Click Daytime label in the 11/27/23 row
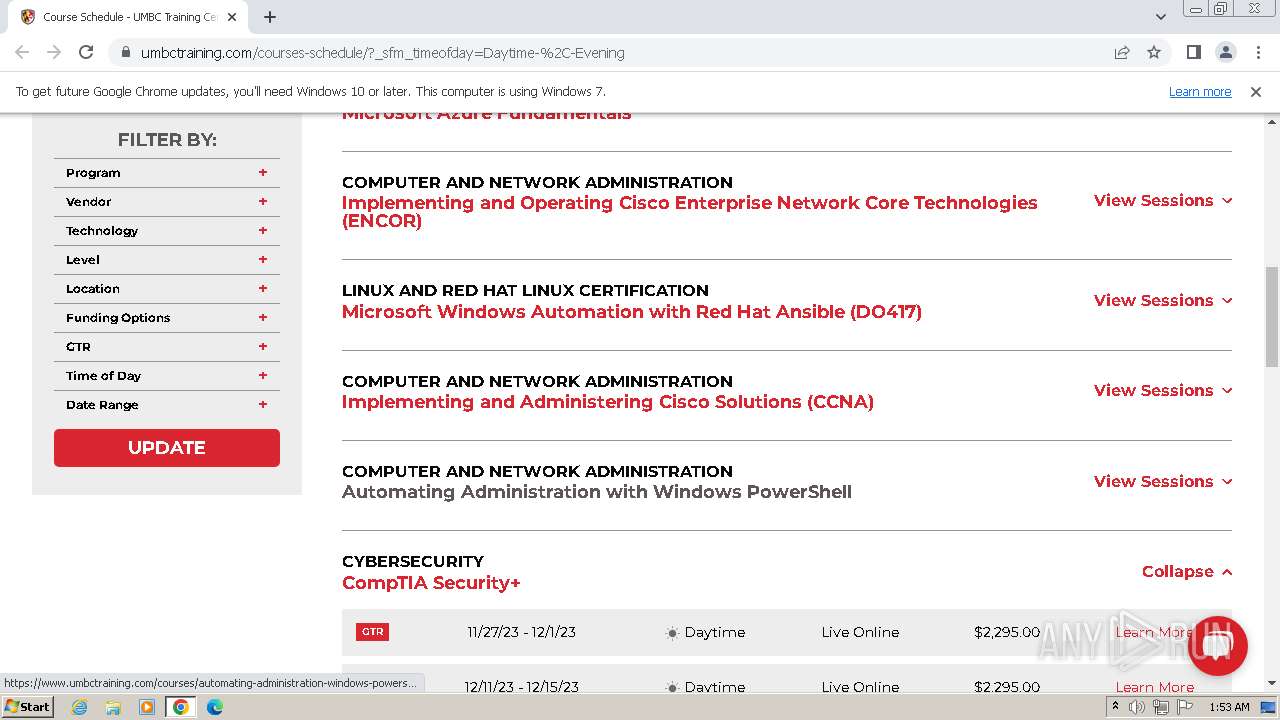 click(715, 632)
